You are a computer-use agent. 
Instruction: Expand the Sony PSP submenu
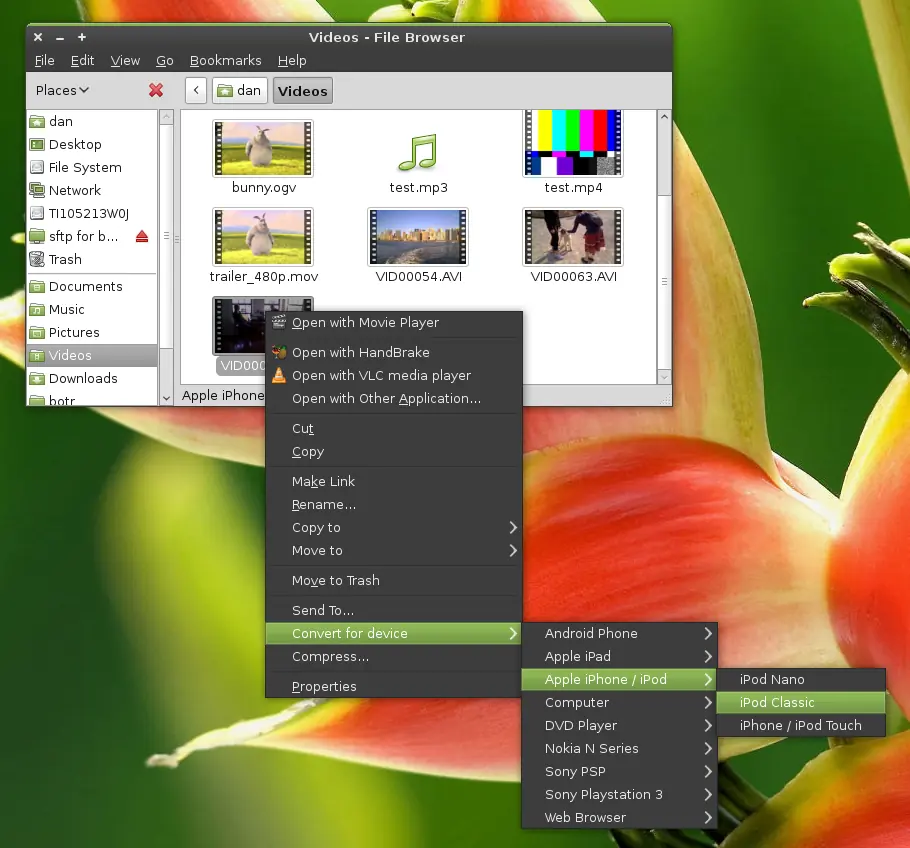[x=619, y=771]
